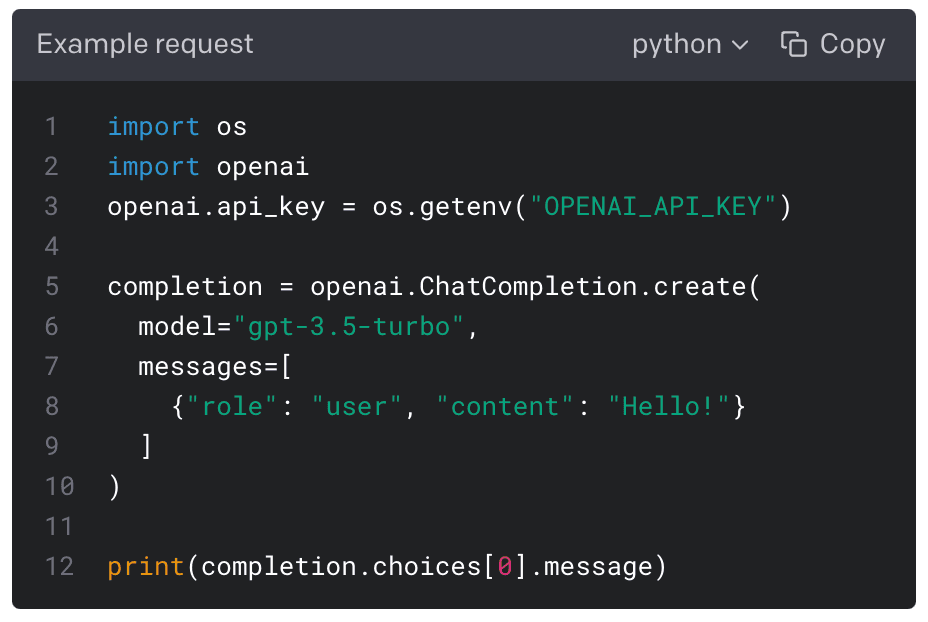Click the "user" value string
This screenshot has width=928, height=622.
[x=357, y=407]
